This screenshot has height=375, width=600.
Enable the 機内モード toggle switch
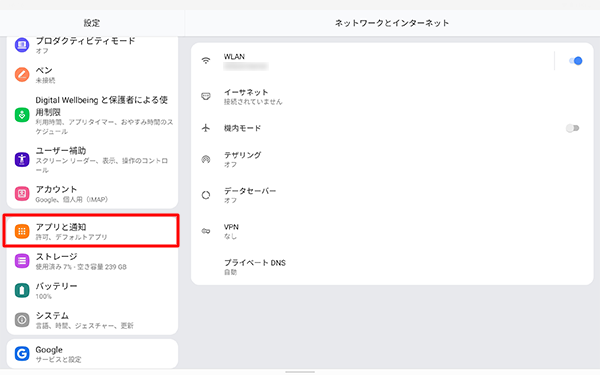click(572, 128)
